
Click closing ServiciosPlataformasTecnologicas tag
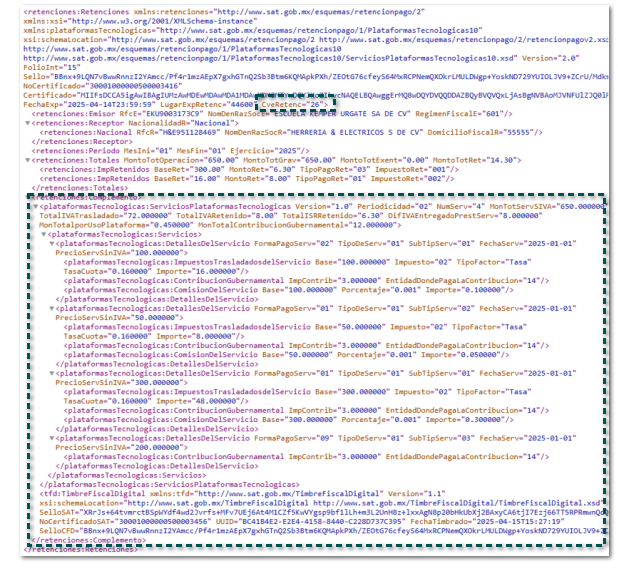coord(169,485)
